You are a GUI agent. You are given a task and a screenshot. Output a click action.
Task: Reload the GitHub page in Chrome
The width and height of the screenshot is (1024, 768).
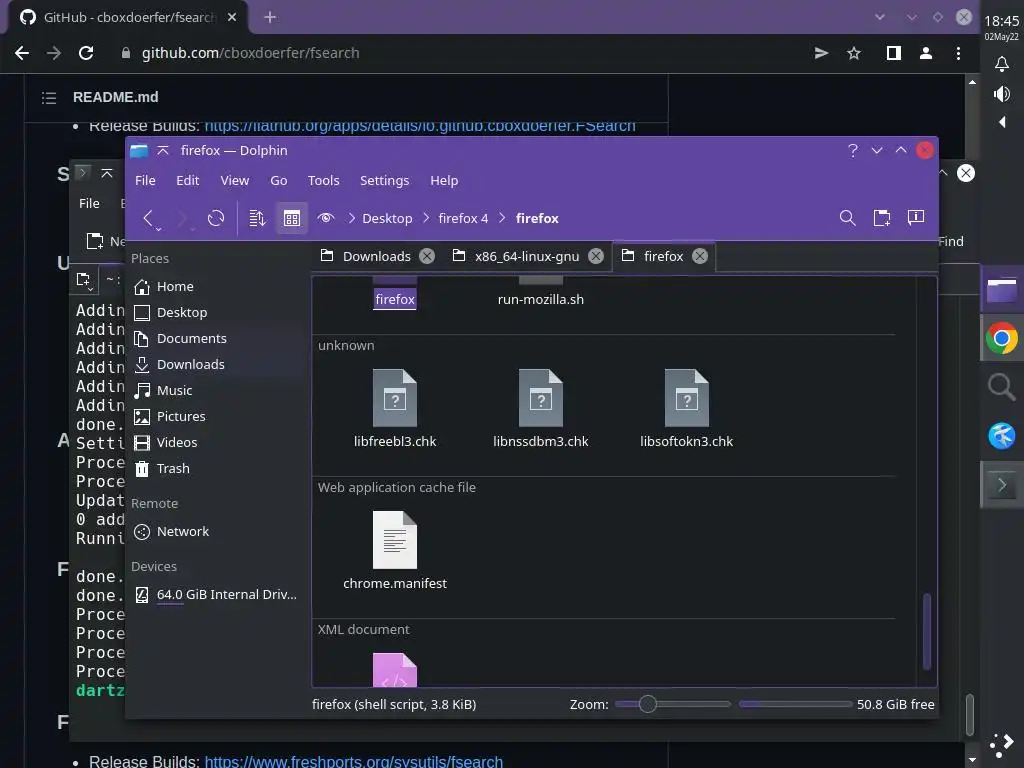point(86,53)
